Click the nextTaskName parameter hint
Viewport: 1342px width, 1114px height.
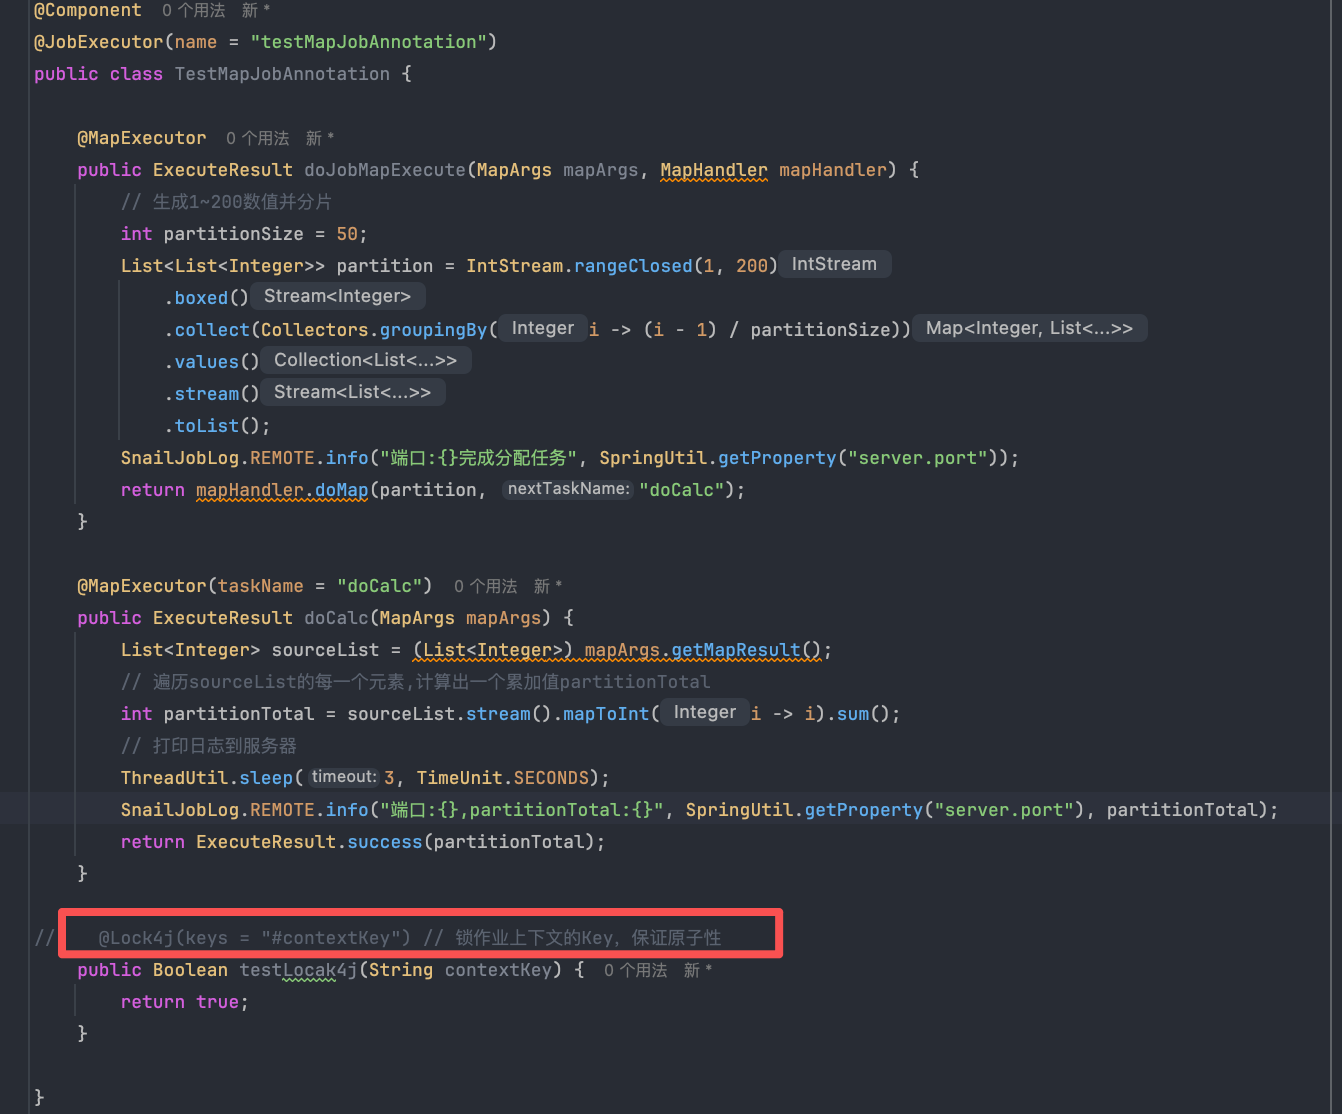tap(568, 489)
